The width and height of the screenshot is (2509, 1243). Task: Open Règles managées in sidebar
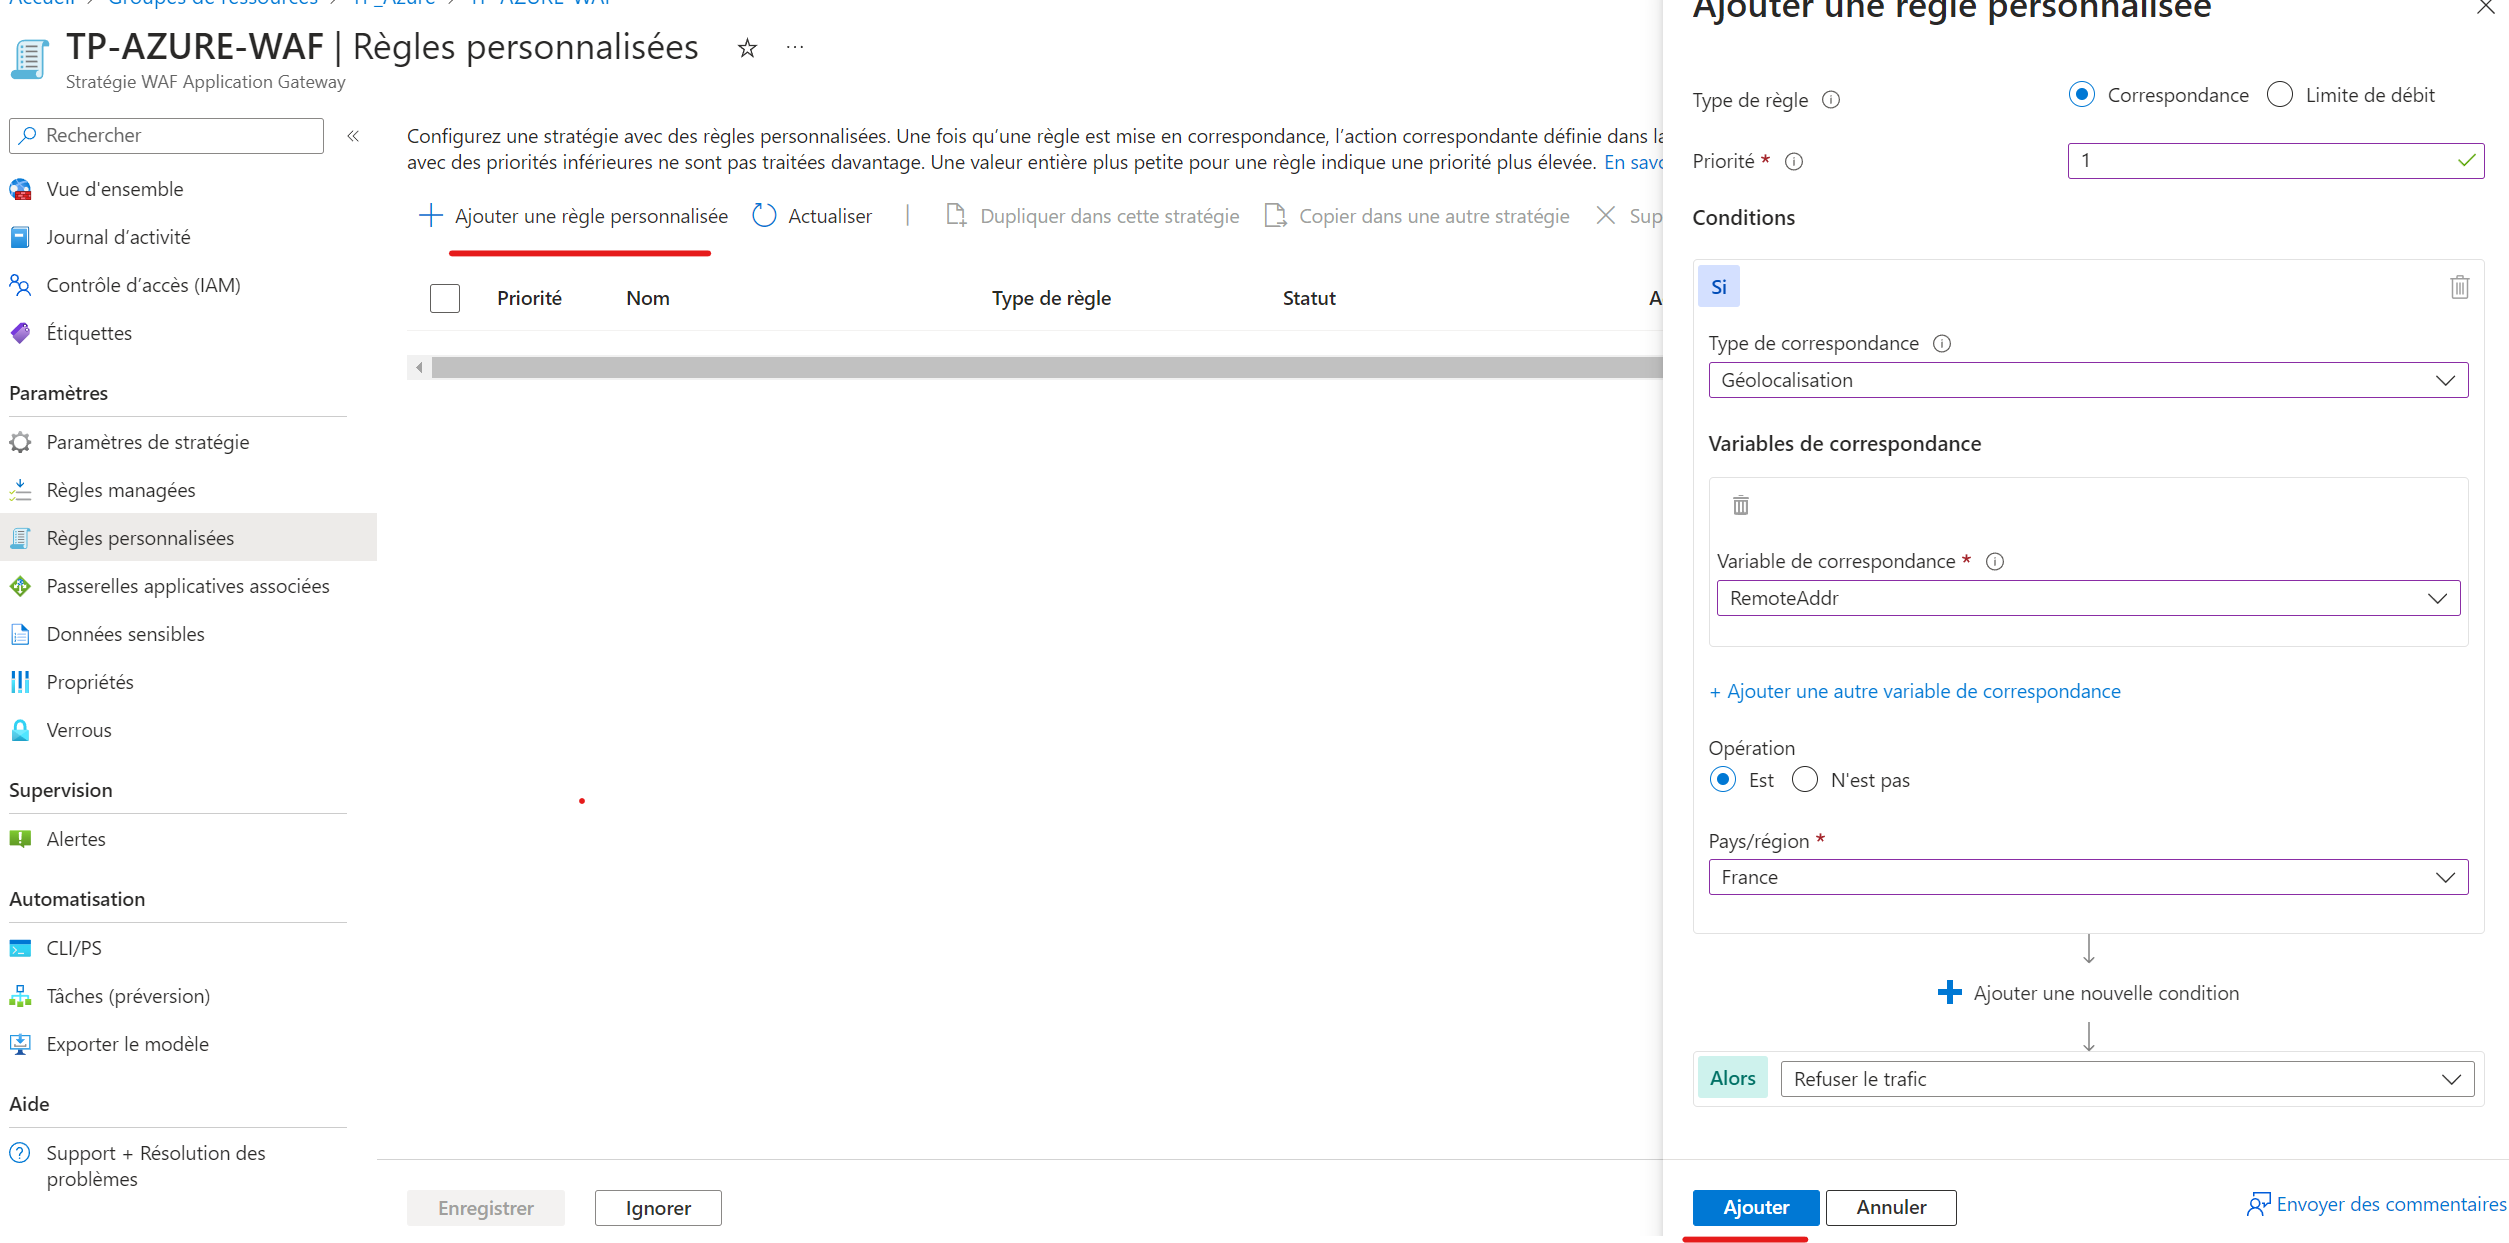[121, 490]
